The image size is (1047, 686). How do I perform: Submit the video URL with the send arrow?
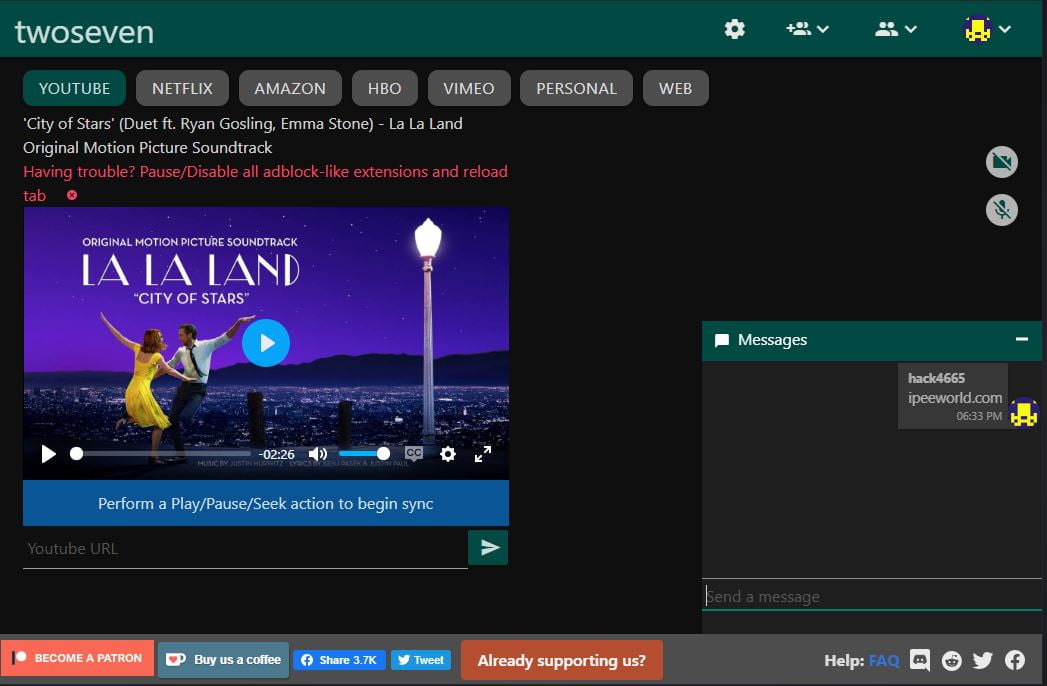488,547
